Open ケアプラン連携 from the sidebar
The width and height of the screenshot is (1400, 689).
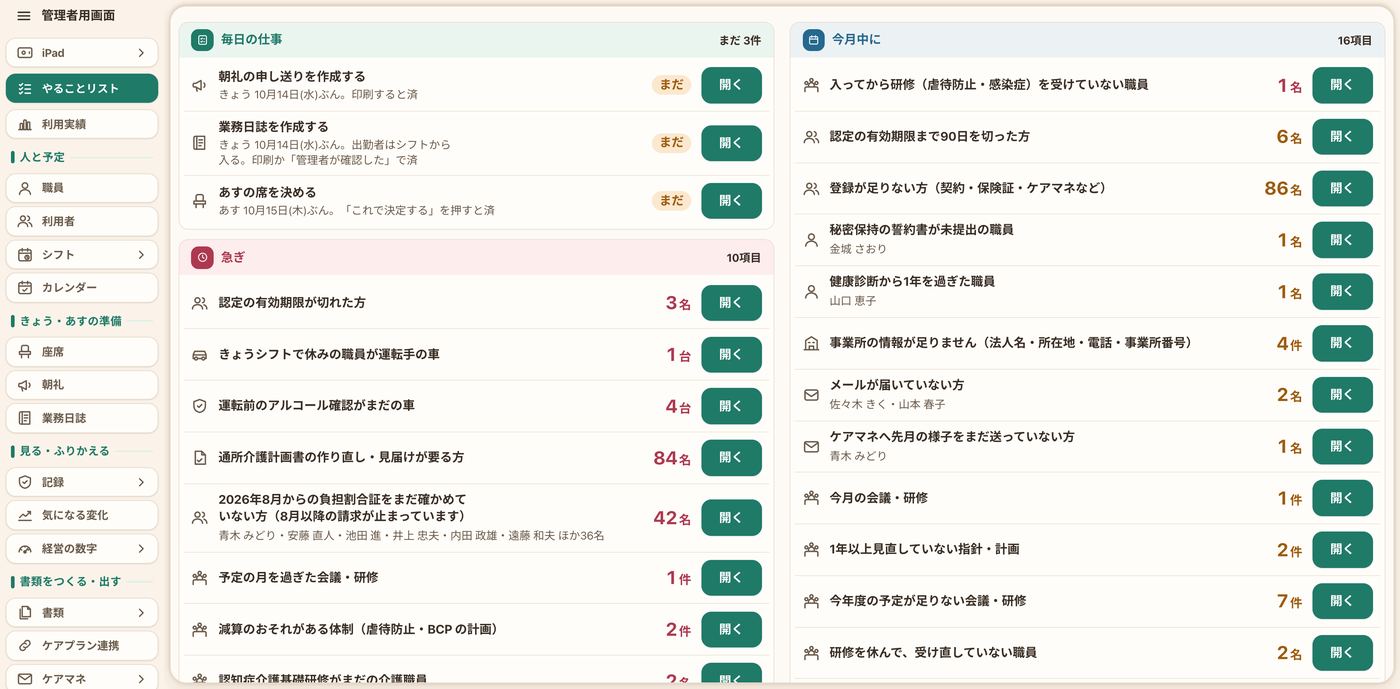click(x=82, y=646)
